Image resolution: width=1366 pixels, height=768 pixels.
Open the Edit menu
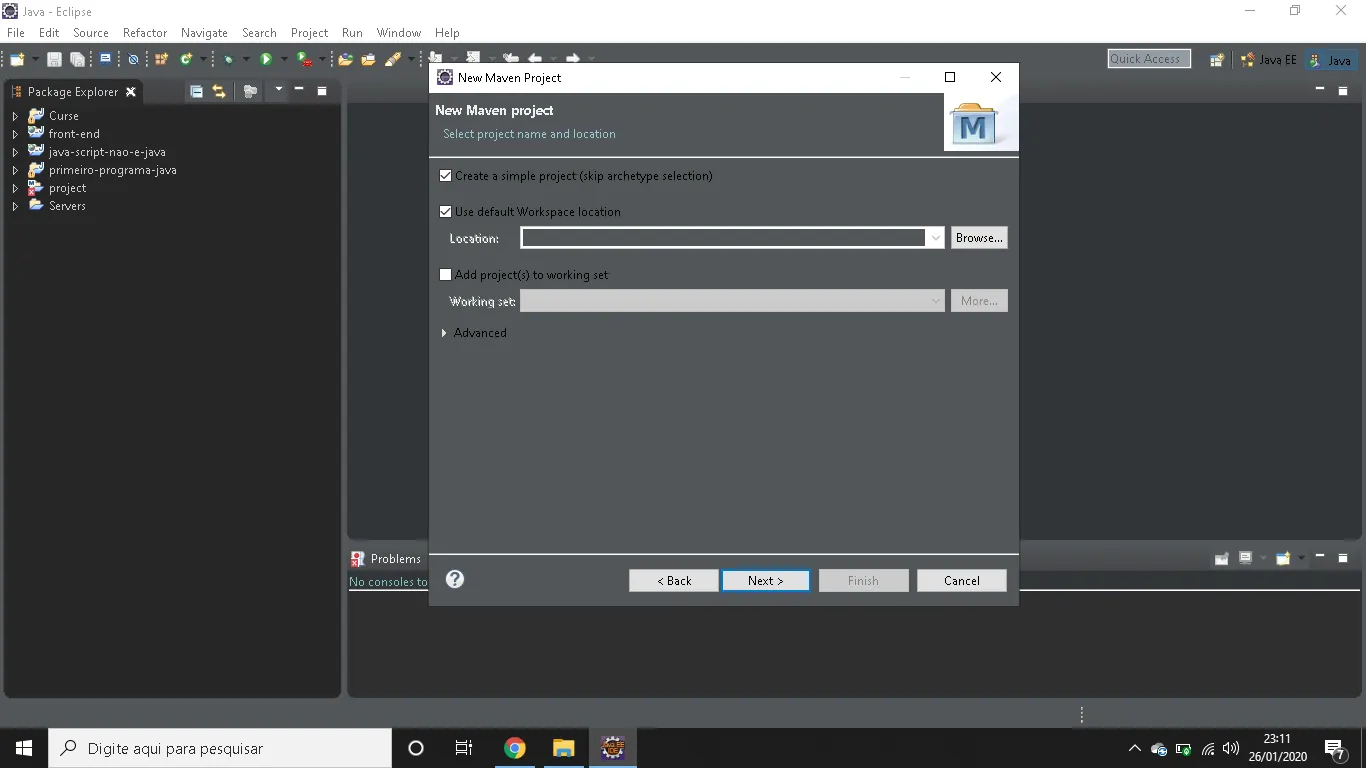(49, 33)
